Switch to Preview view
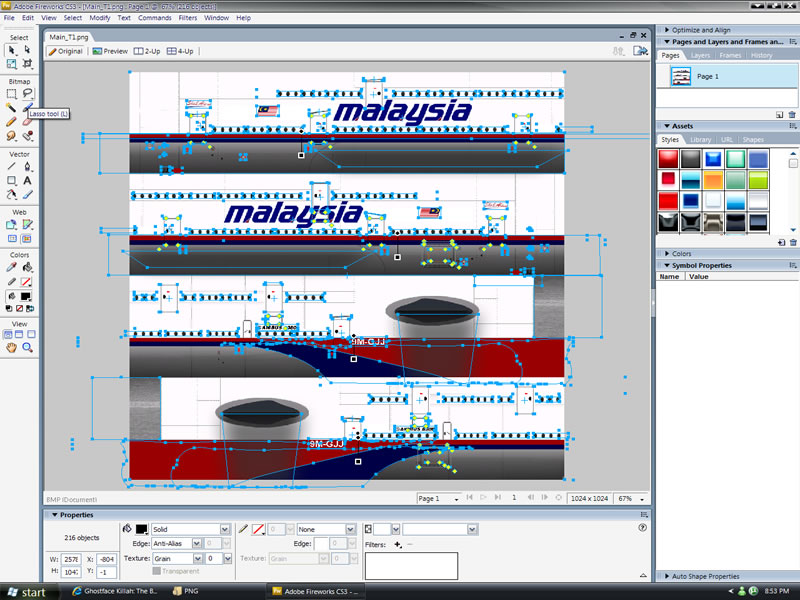Image resolution: width=800 pixels, height=600 pixels. (111, 51)
